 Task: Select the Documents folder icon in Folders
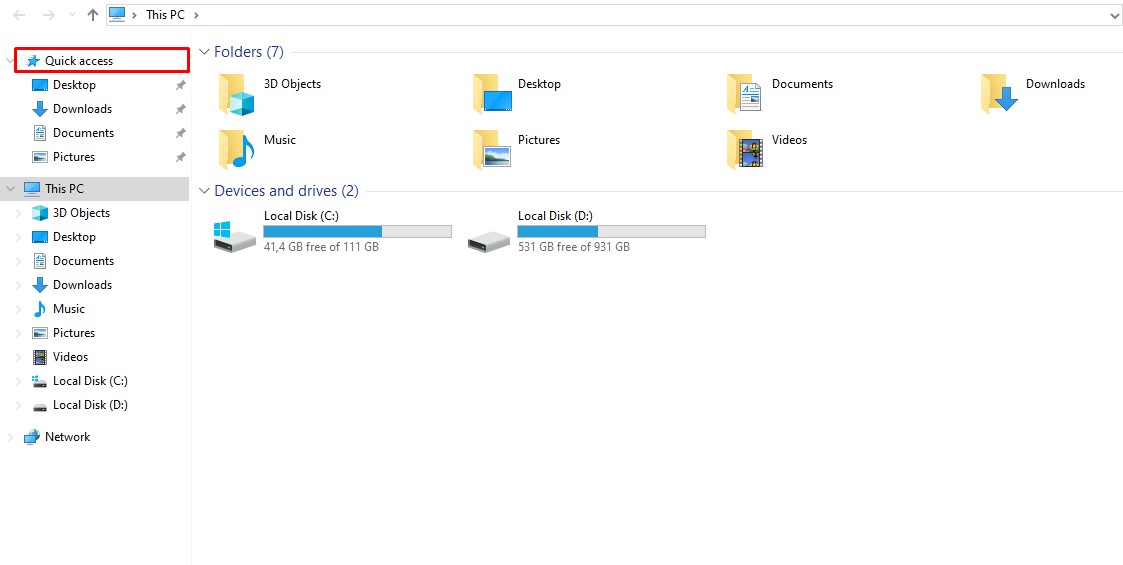pos(745,94)
